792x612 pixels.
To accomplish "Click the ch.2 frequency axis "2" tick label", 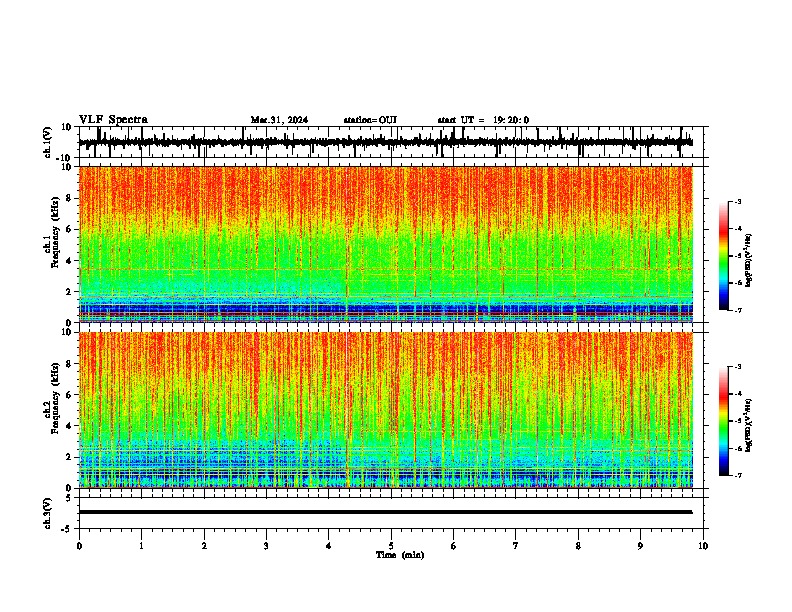I will pos(69,457).
